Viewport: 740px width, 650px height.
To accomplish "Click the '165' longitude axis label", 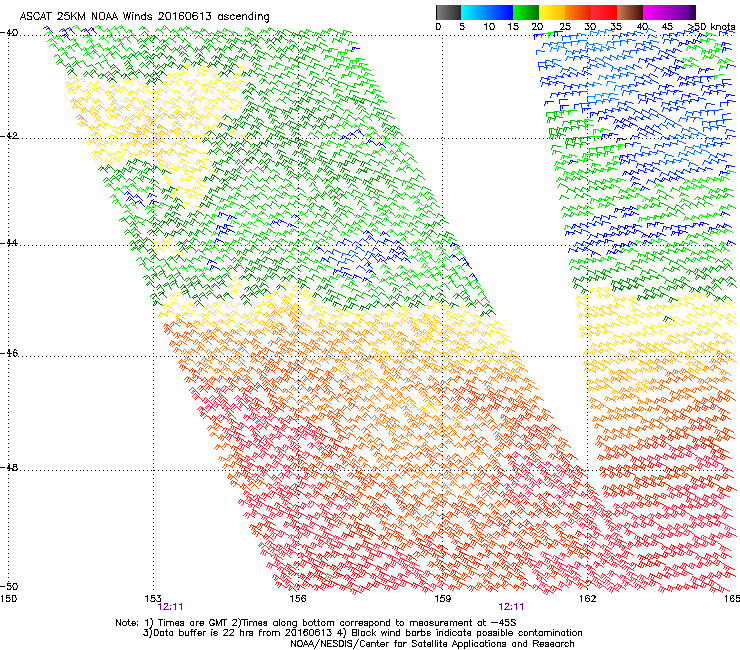I will (x=732, y=599).
